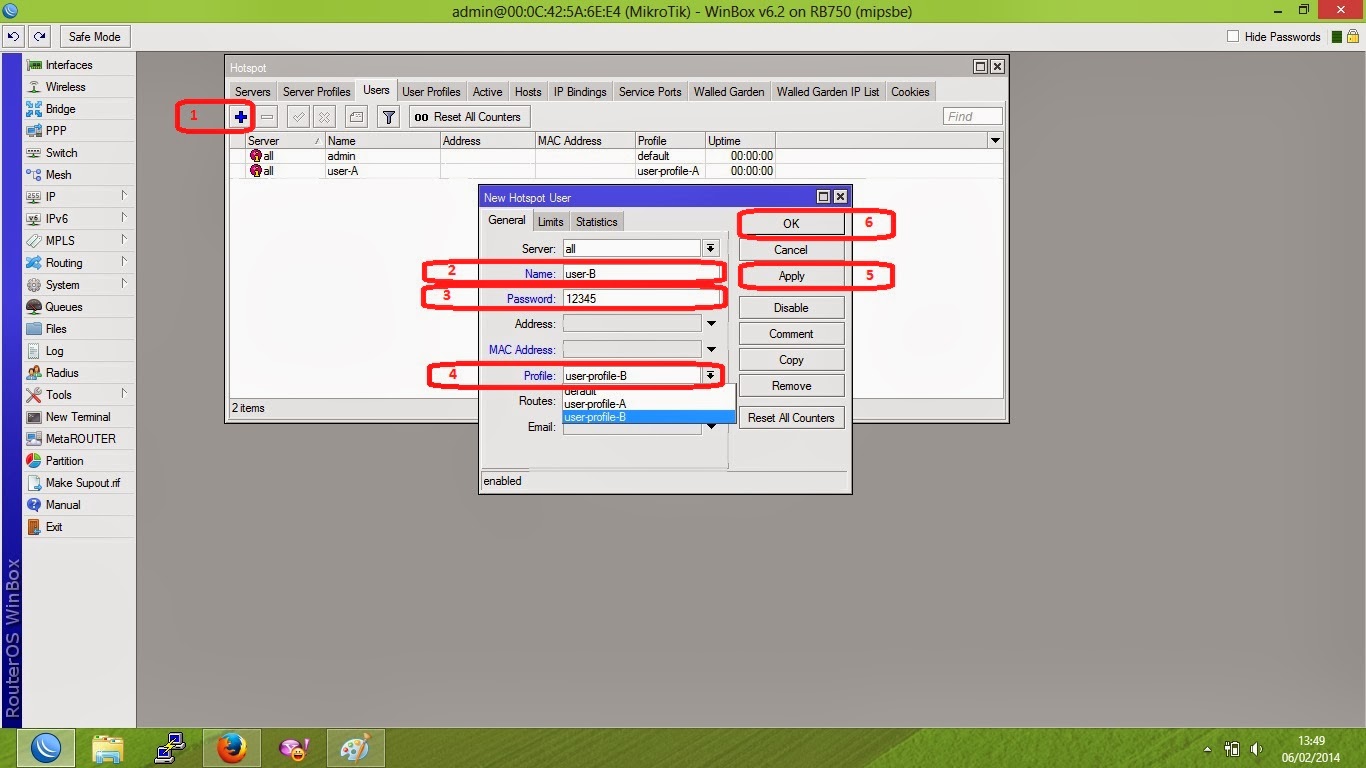Open the Profile dropdown arrow
Screen dimensions: 1366x768
pyautogui.click(x=710, y=376)
